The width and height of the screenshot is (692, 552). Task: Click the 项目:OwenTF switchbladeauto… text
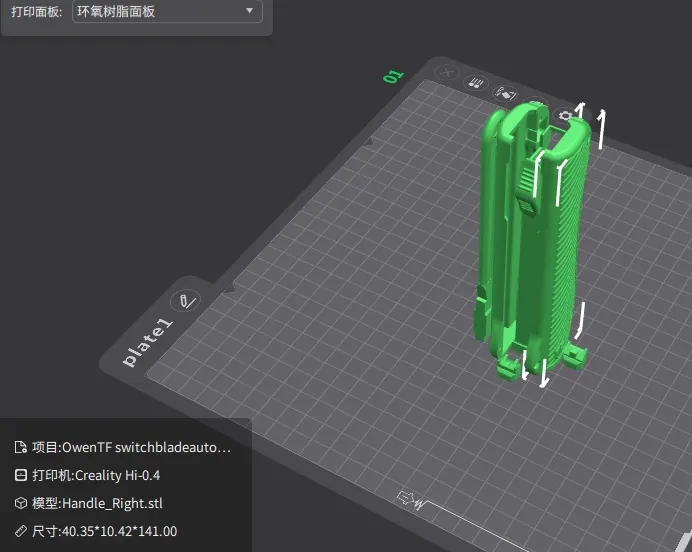[x=131, y=447]
